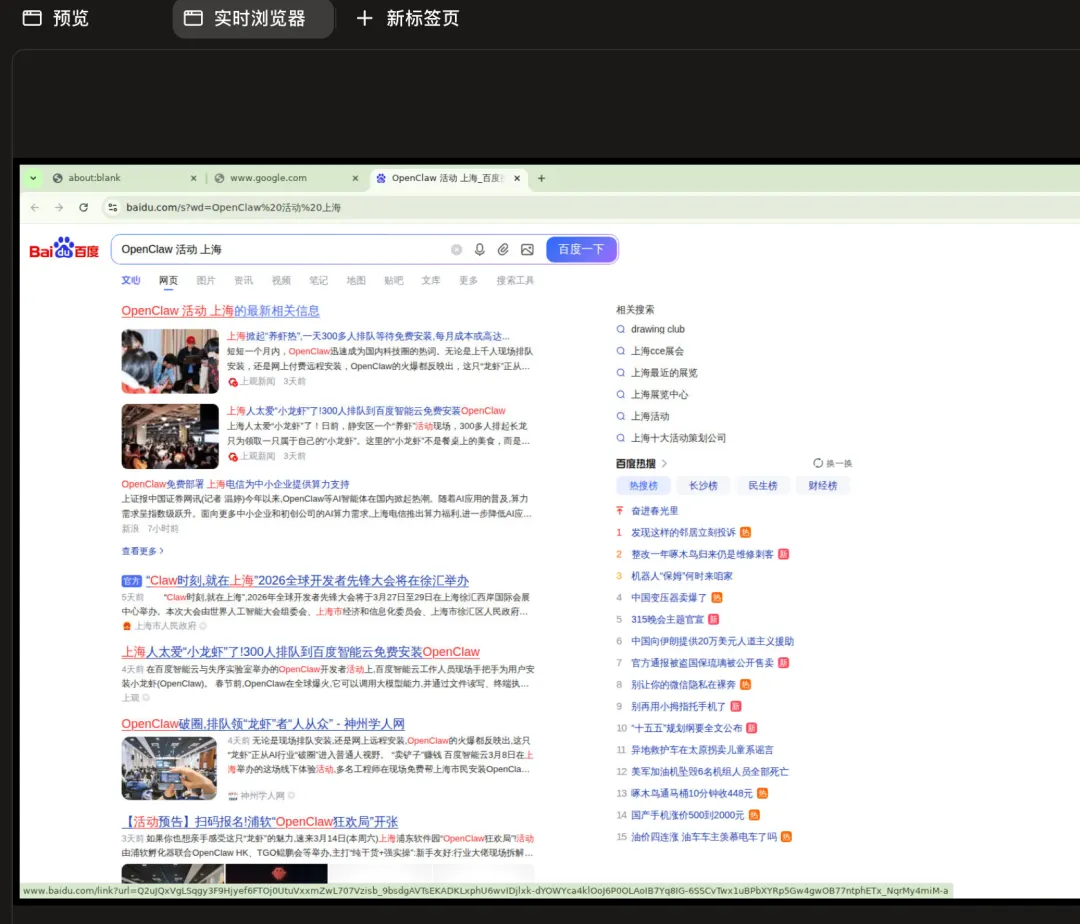Click the Baidu search input field
The width and height of the screenshot is (1080, 924).
pyautogui.click(x=281, y=249)
